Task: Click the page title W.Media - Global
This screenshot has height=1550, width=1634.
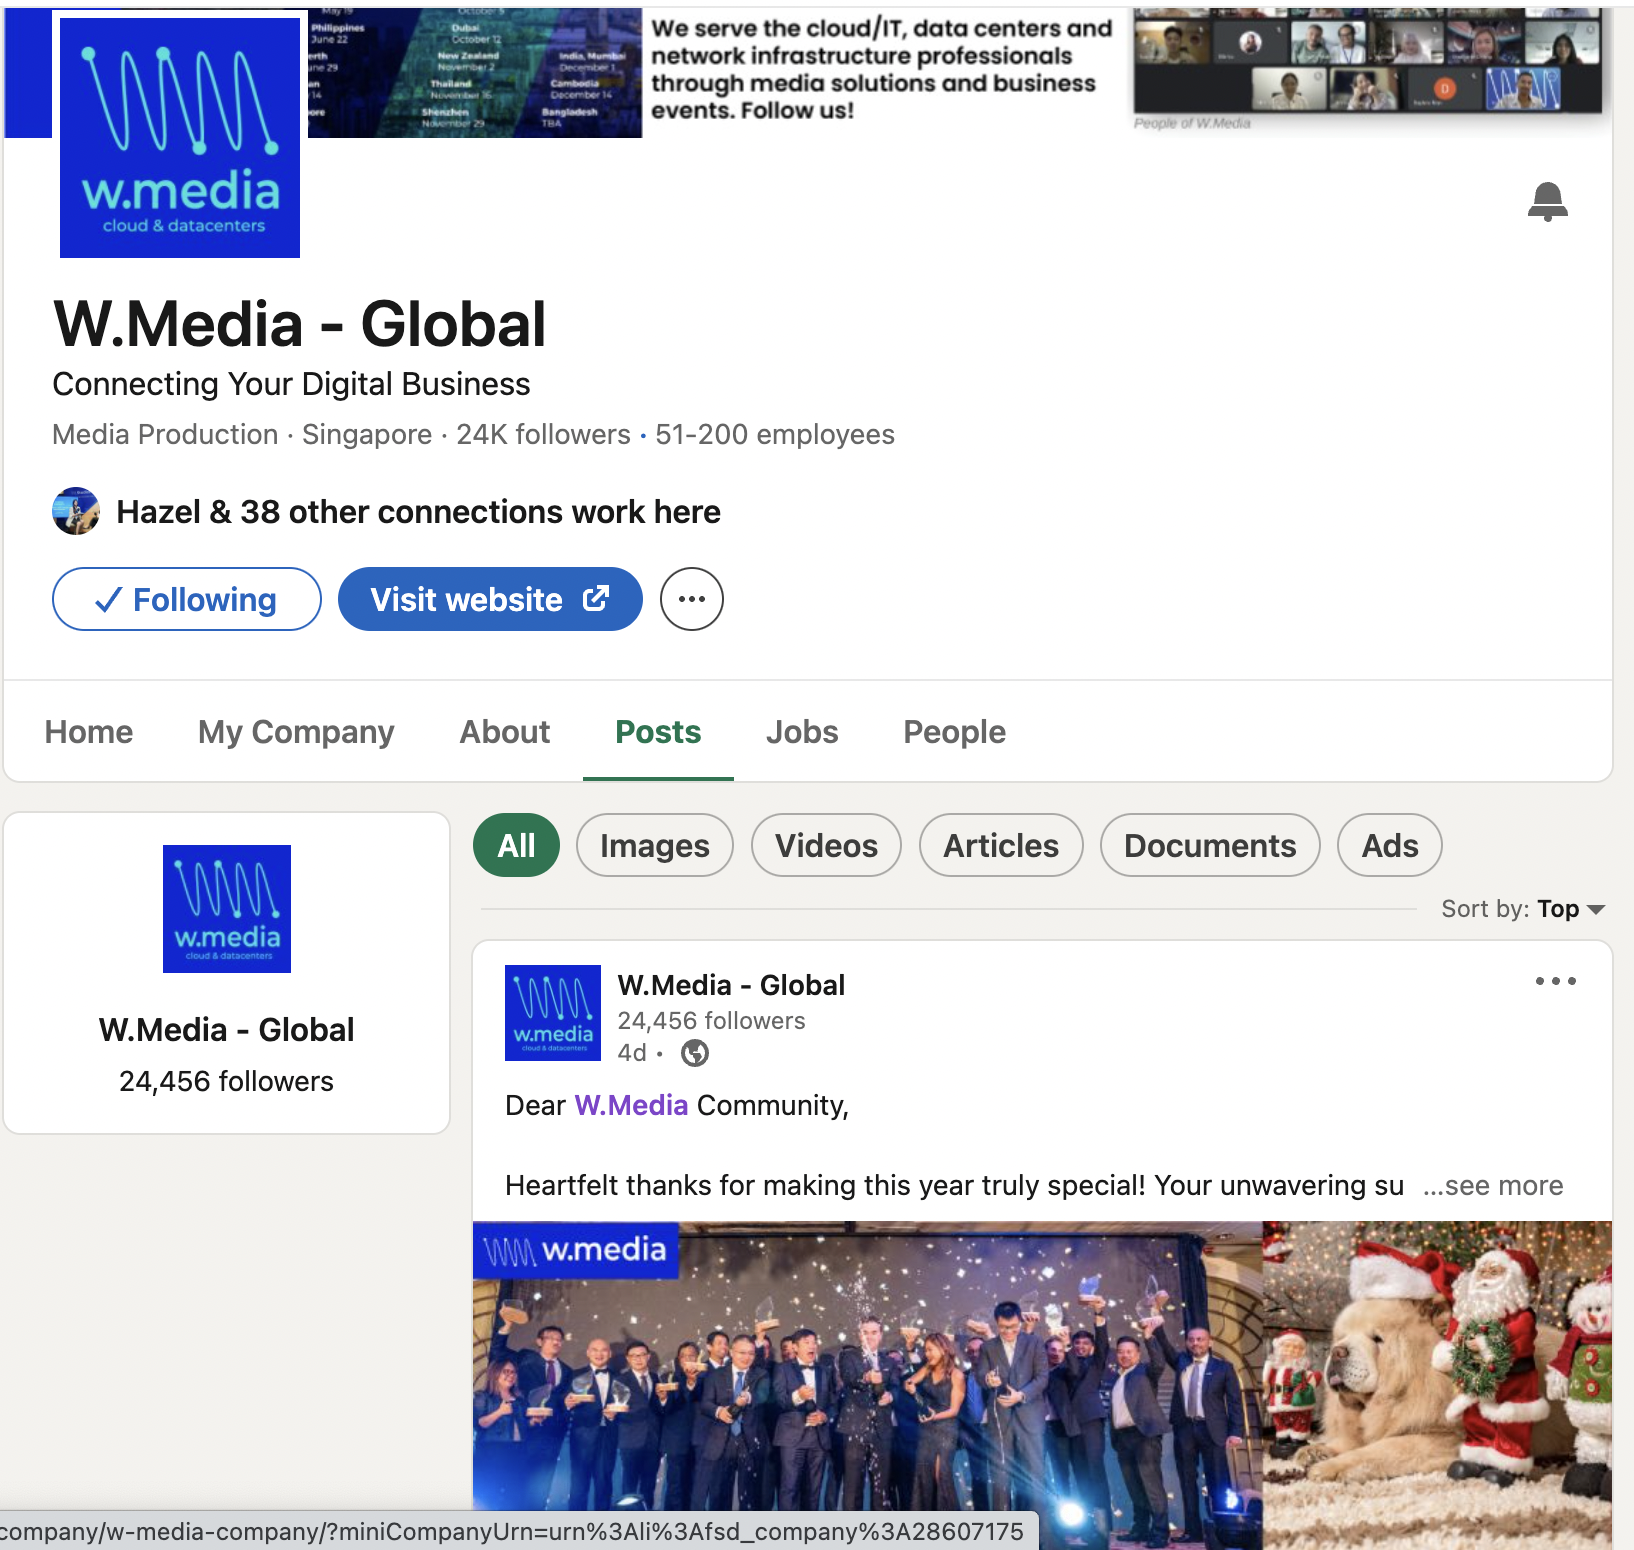Action: (x=300, y=324)
